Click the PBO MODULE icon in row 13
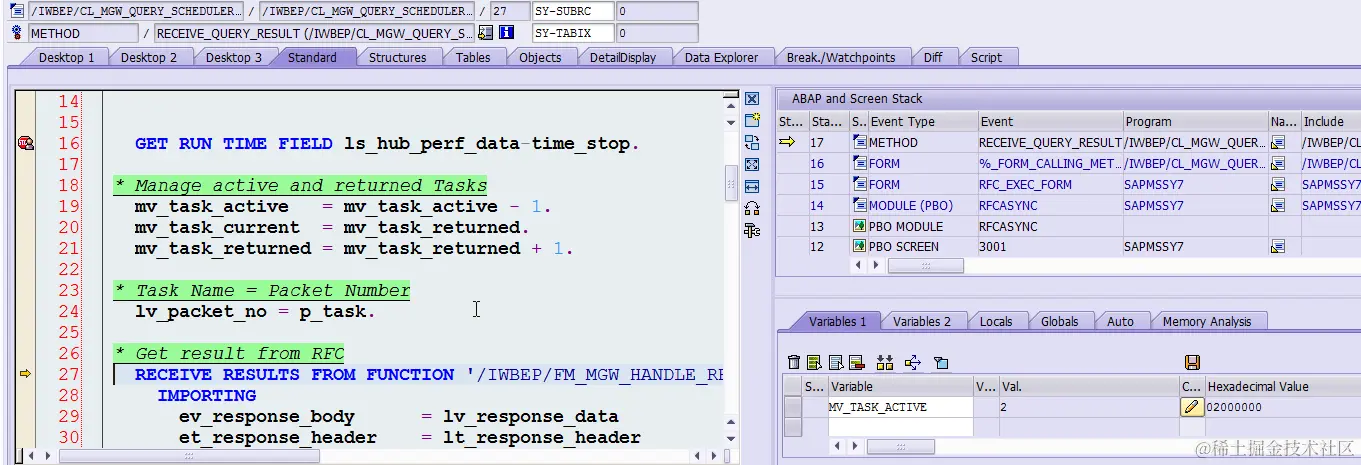 tap(859, 226)
